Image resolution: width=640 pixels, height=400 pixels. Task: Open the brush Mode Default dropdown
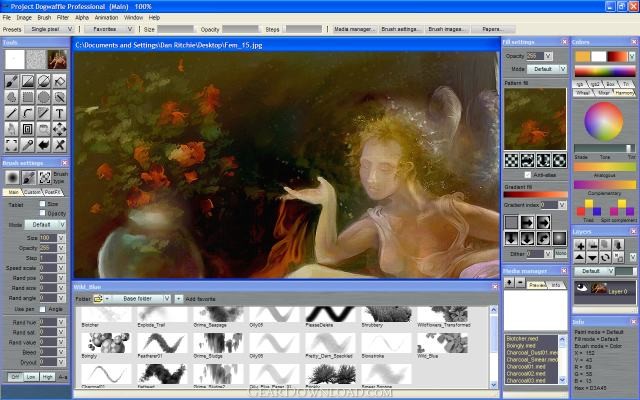tap(45, 224)
